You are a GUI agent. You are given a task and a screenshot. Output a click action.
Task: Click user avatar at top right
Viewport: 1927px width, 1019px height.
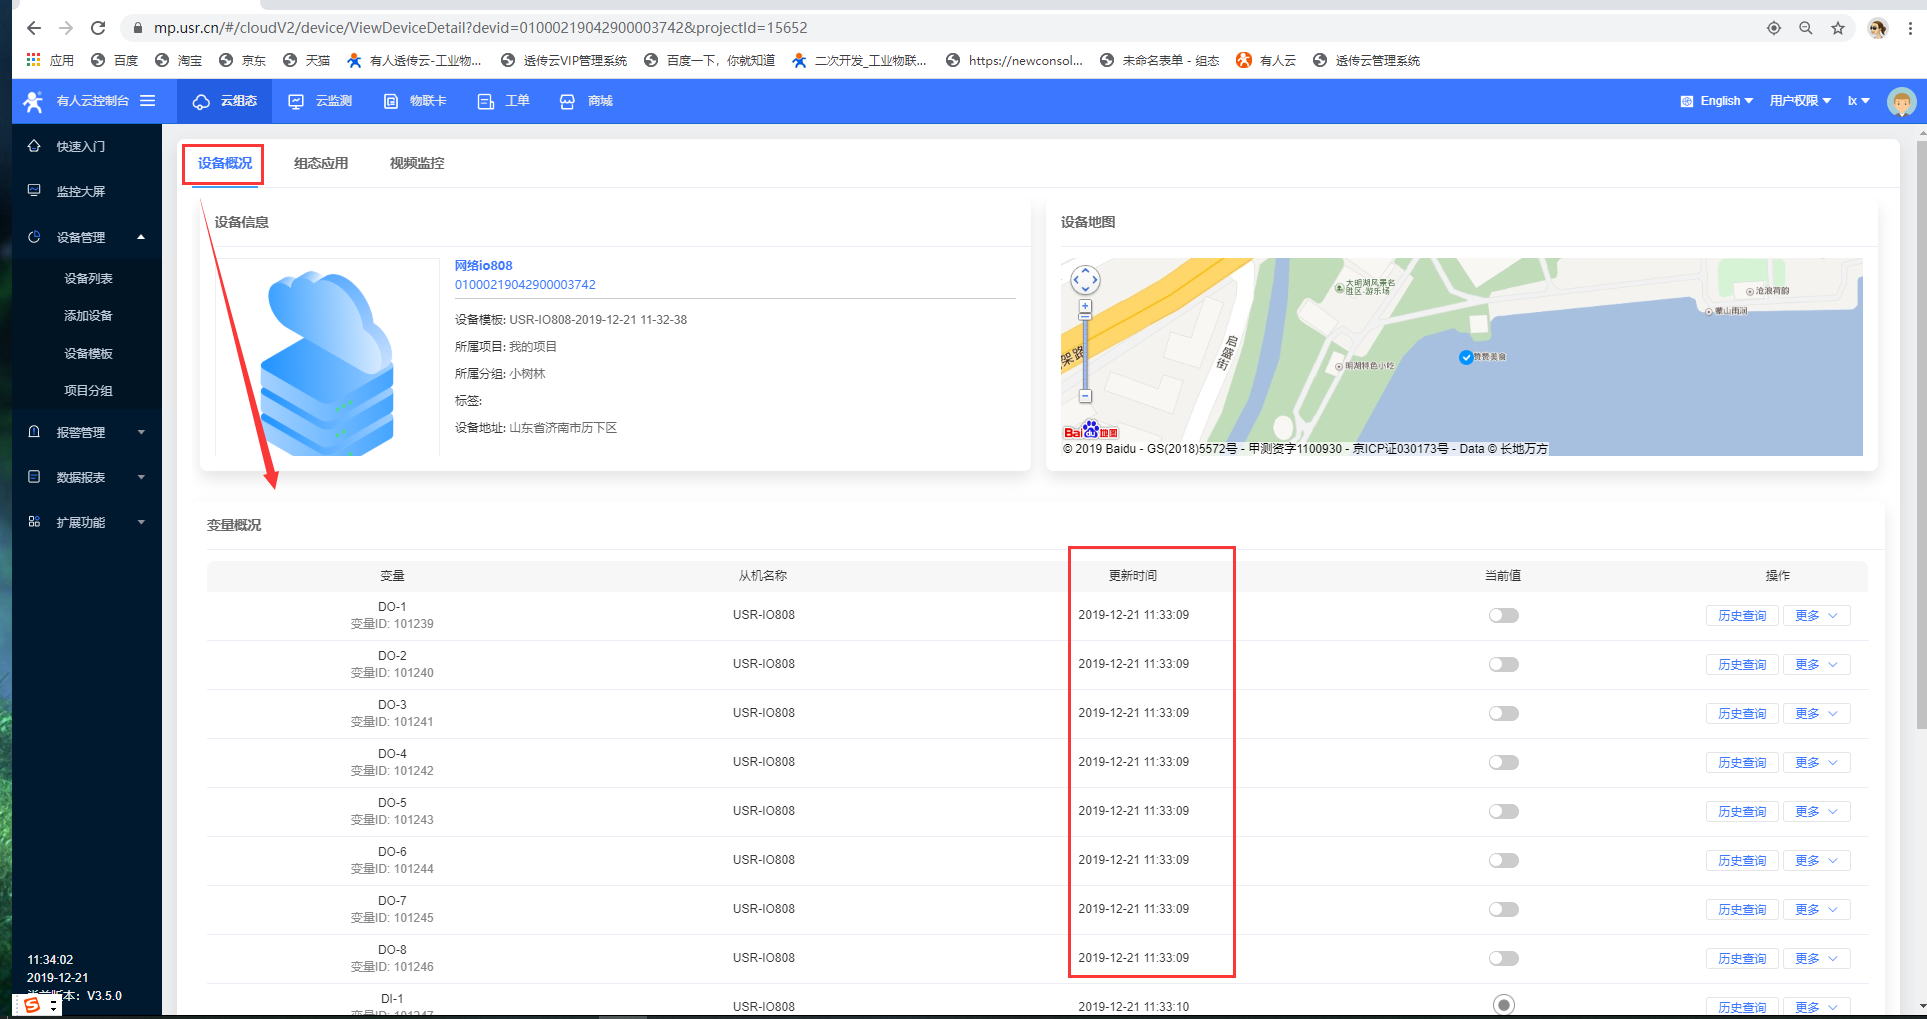pos(1901,101)
